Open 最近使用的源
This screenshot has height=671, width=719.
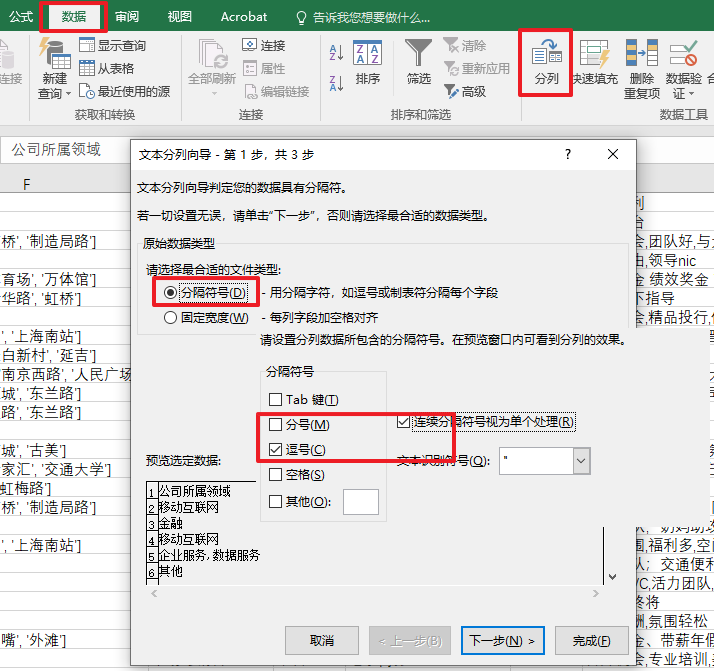point(124,91)
